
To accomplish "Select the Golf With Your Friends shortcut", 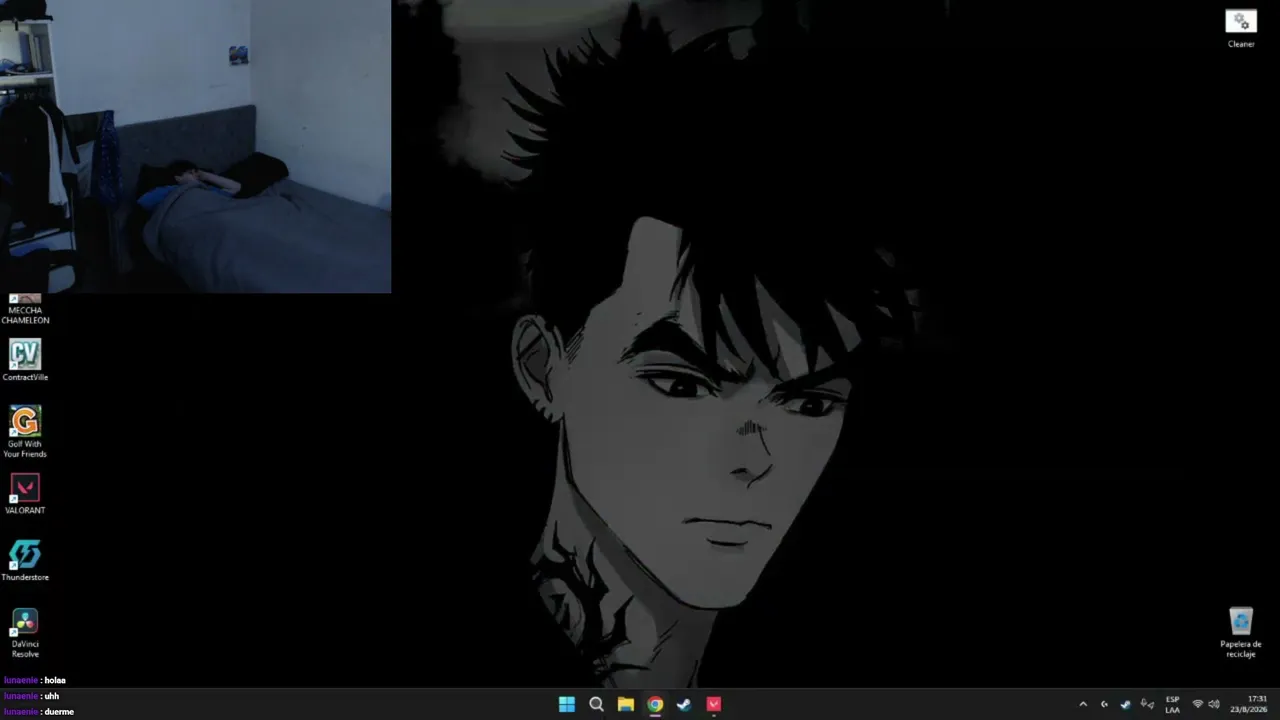I will 25,432.
